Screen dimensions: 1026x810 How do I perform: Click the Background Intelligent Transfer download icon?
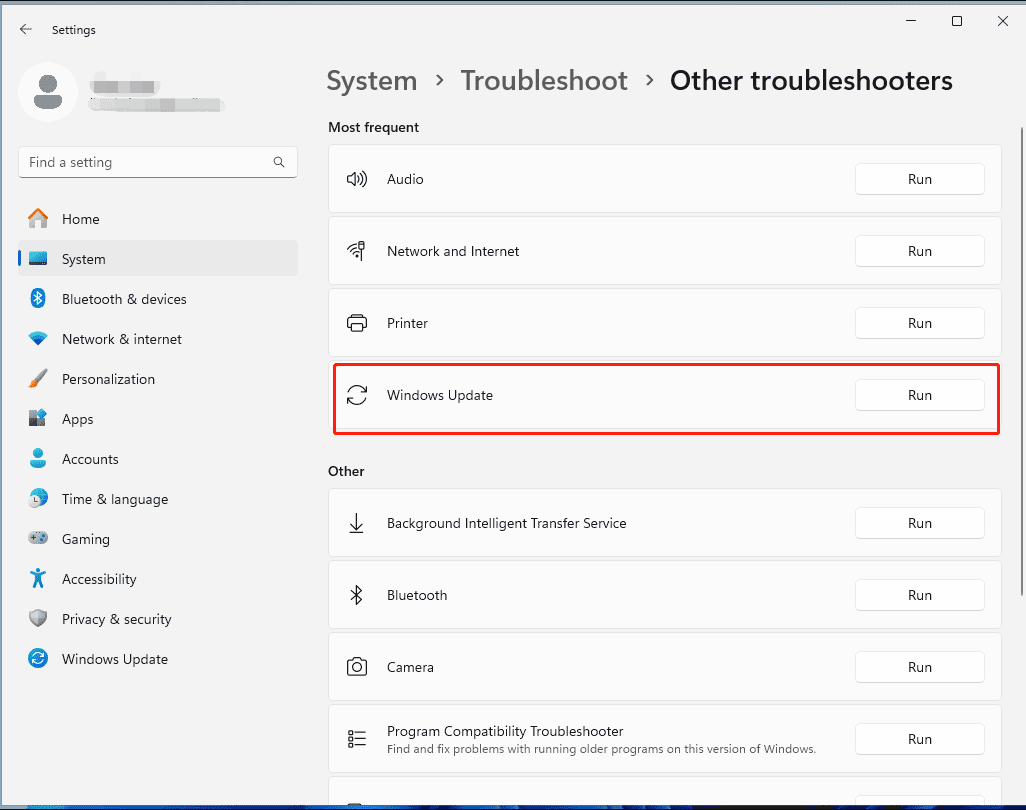point(357,523)
